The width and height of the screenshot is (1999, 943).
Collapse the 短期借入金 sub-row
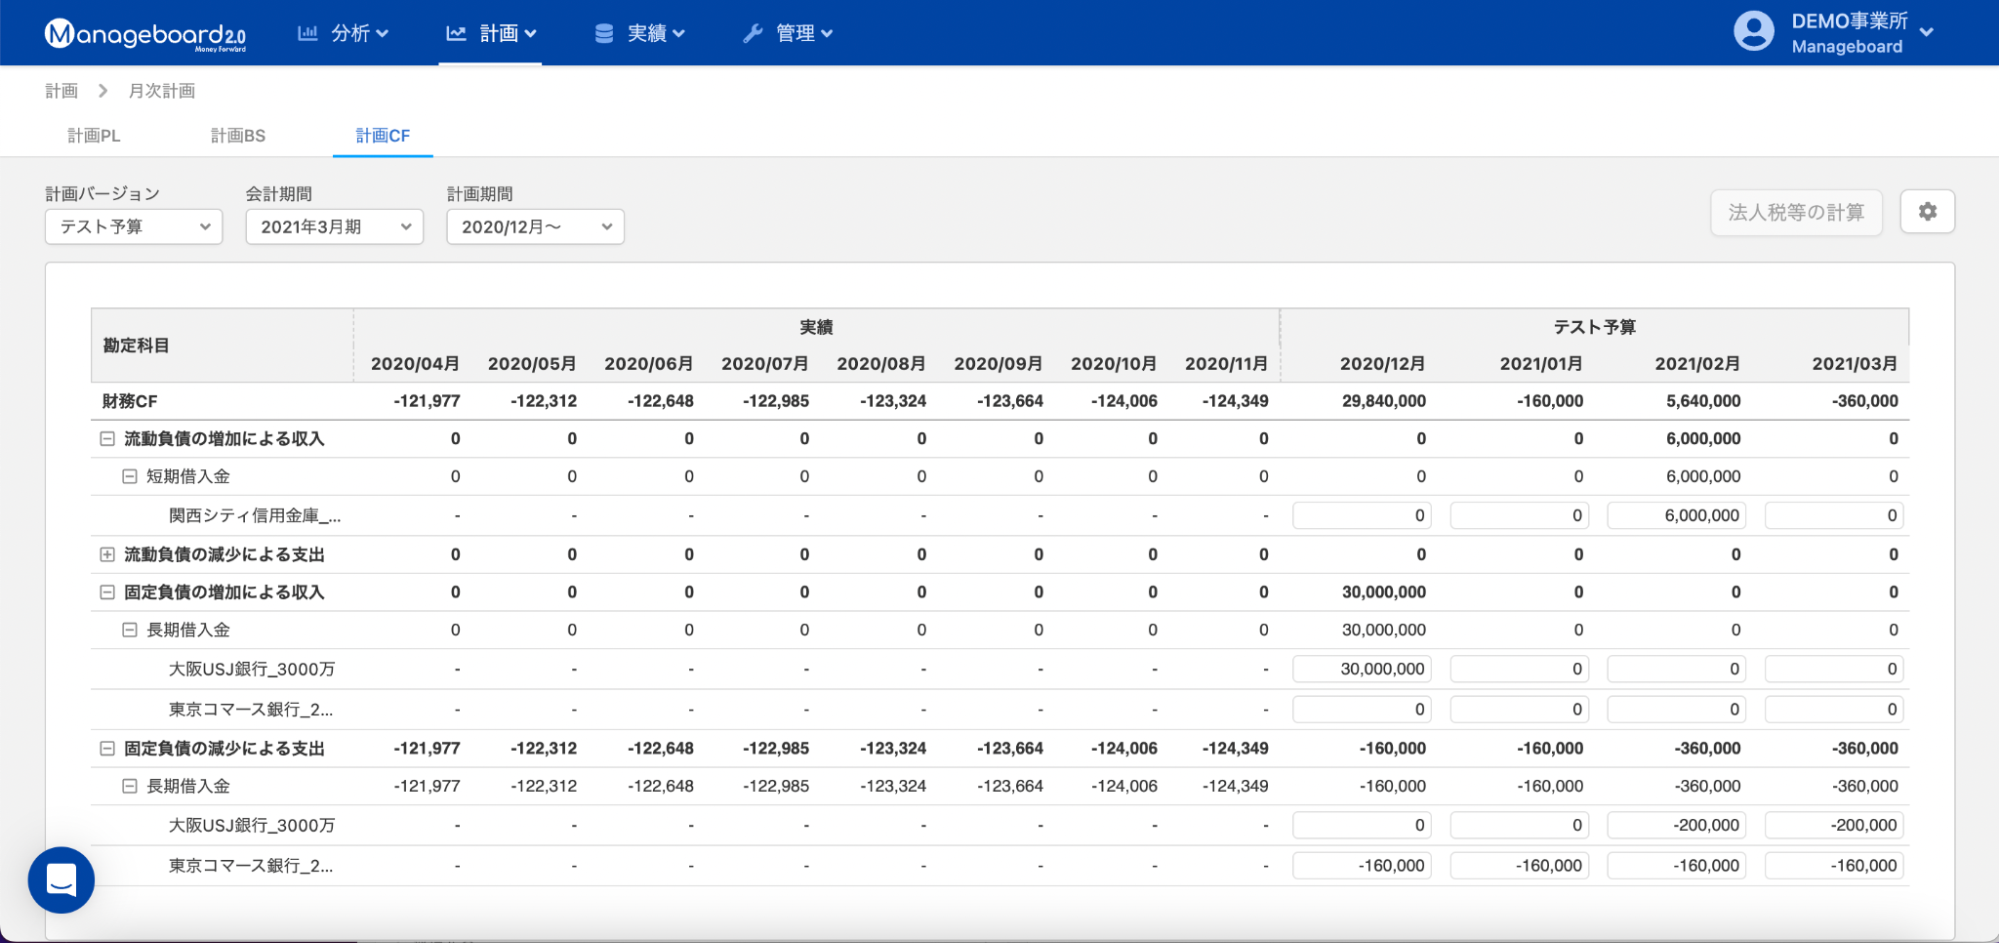pos(129,477)
